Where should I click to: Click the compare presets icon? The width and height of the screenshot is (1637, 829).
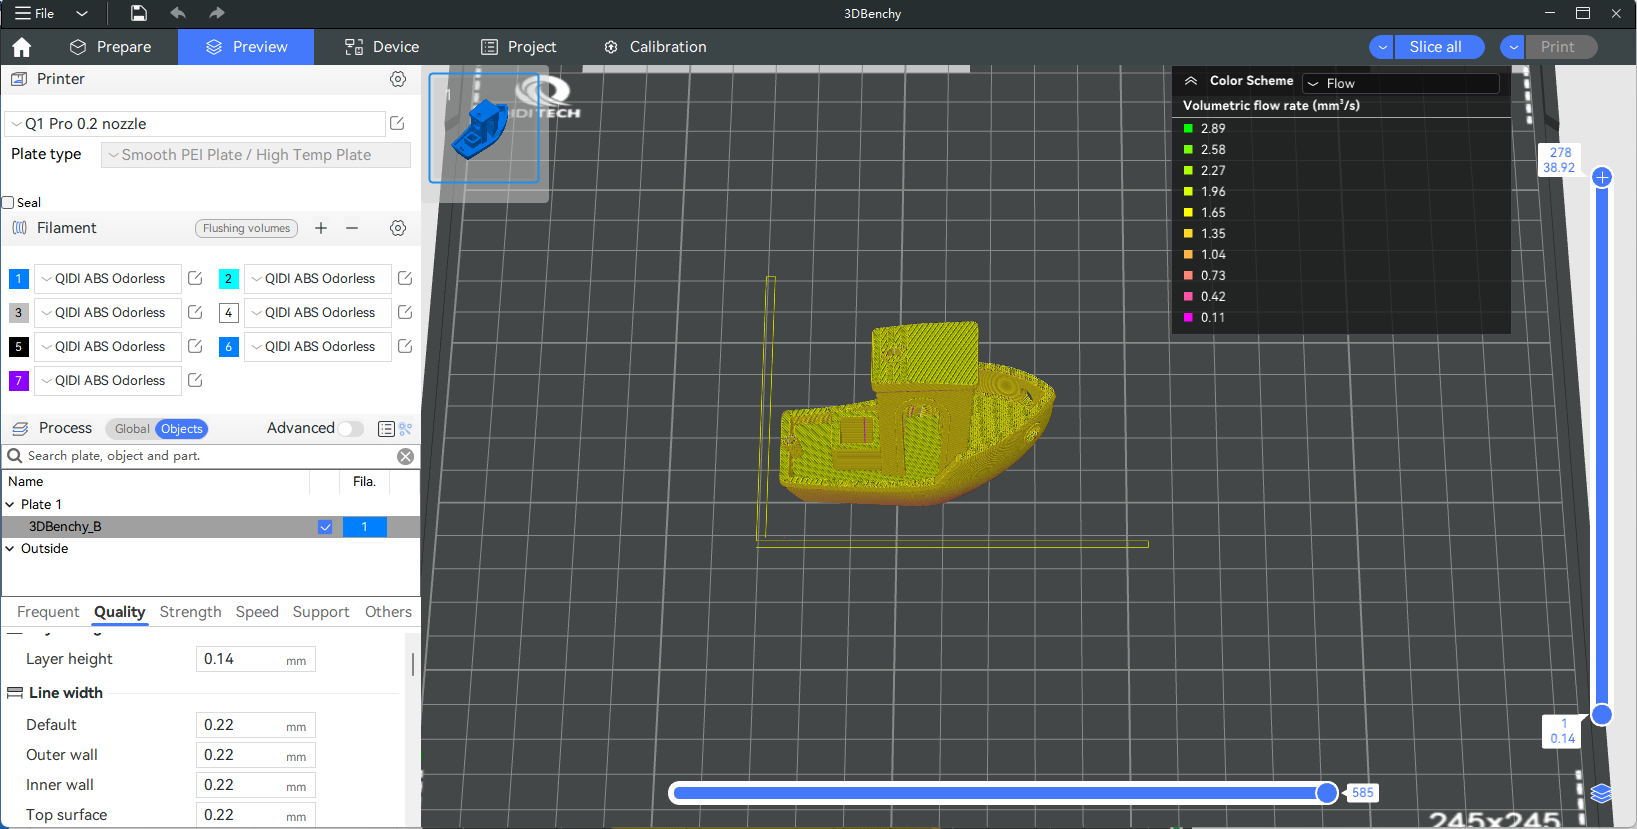406,429
